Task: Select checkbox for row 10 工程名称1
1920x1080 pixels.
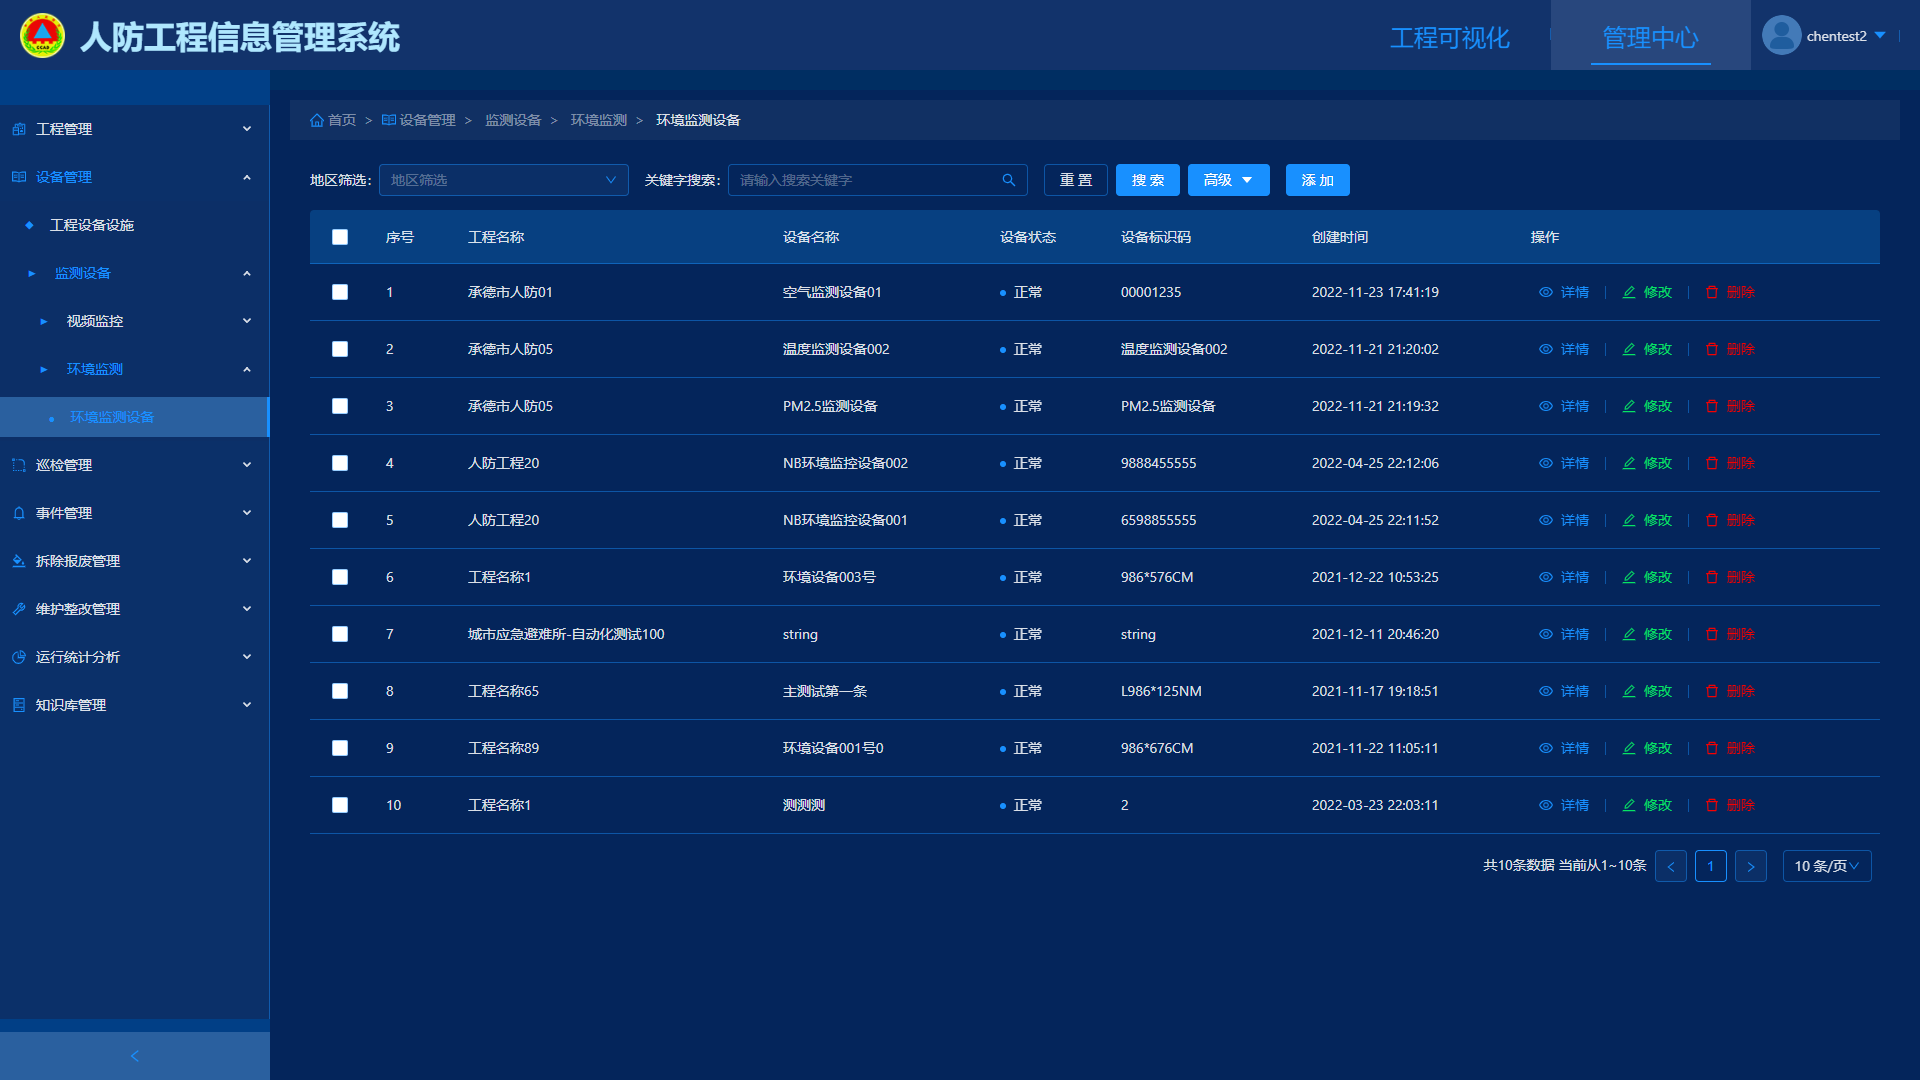Action: [340, 805]
